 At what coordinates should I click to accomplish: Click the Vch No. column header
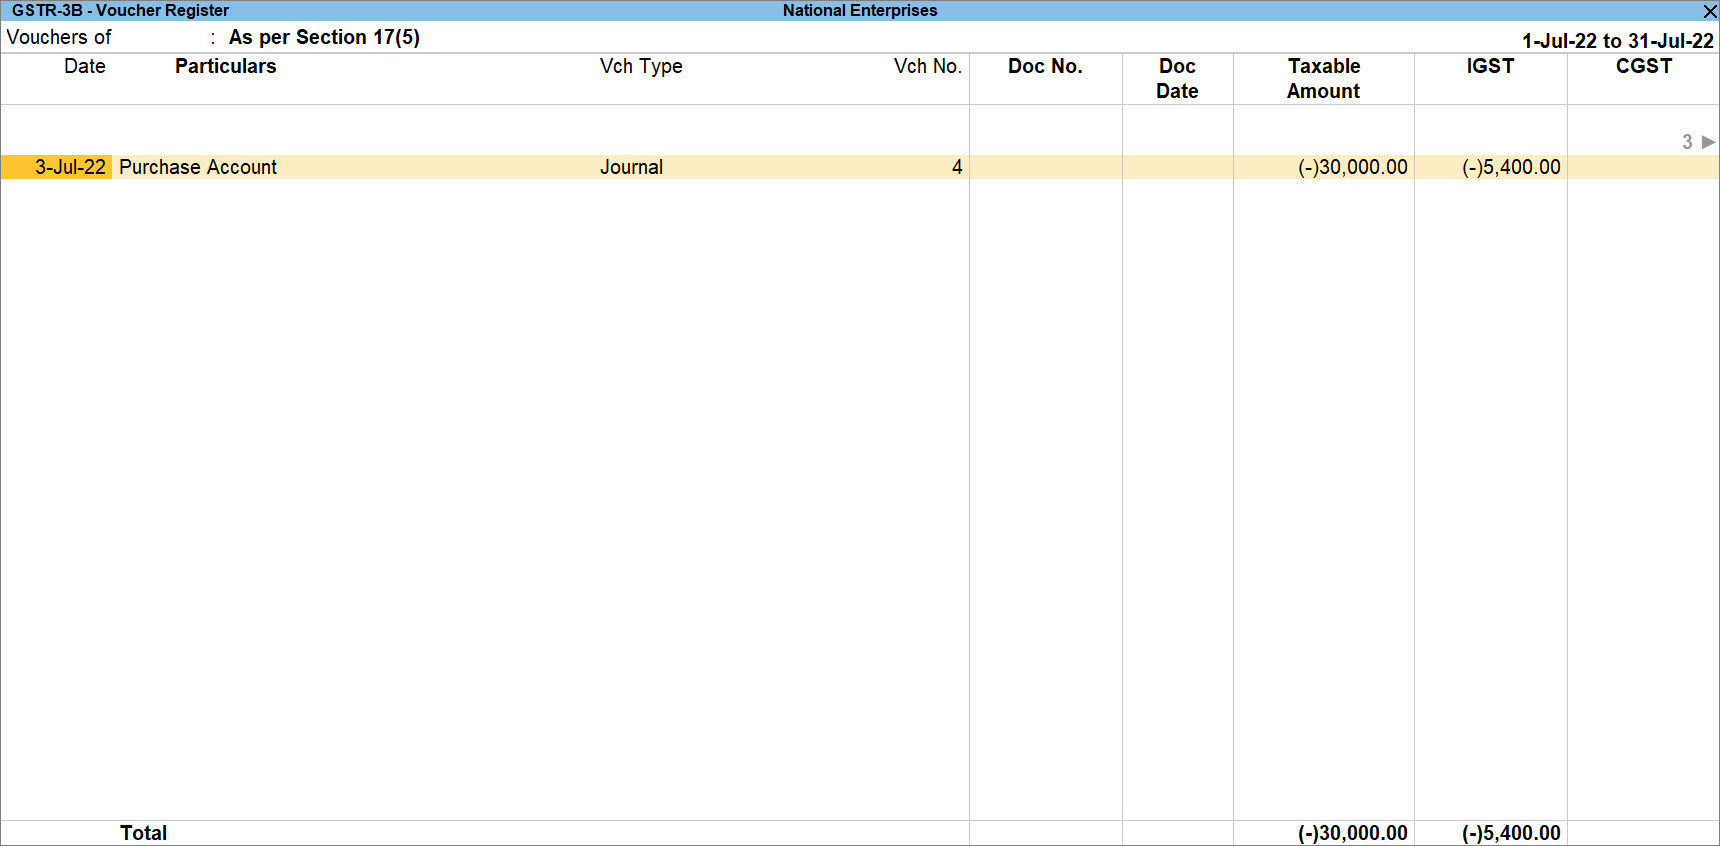tap(928, 66)
